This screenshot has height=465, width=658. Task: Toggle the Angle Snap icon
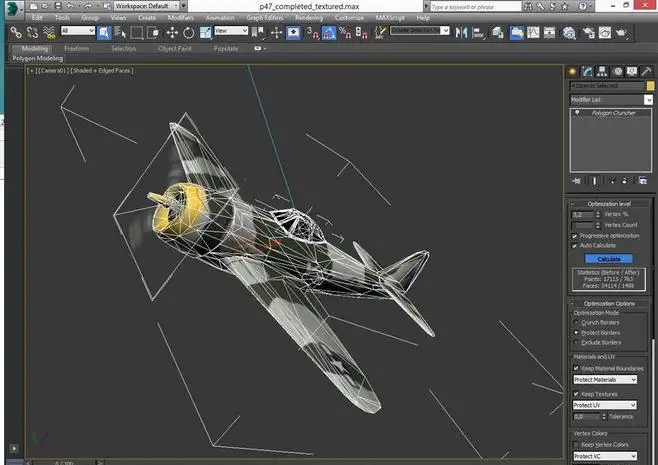point(329,32)
